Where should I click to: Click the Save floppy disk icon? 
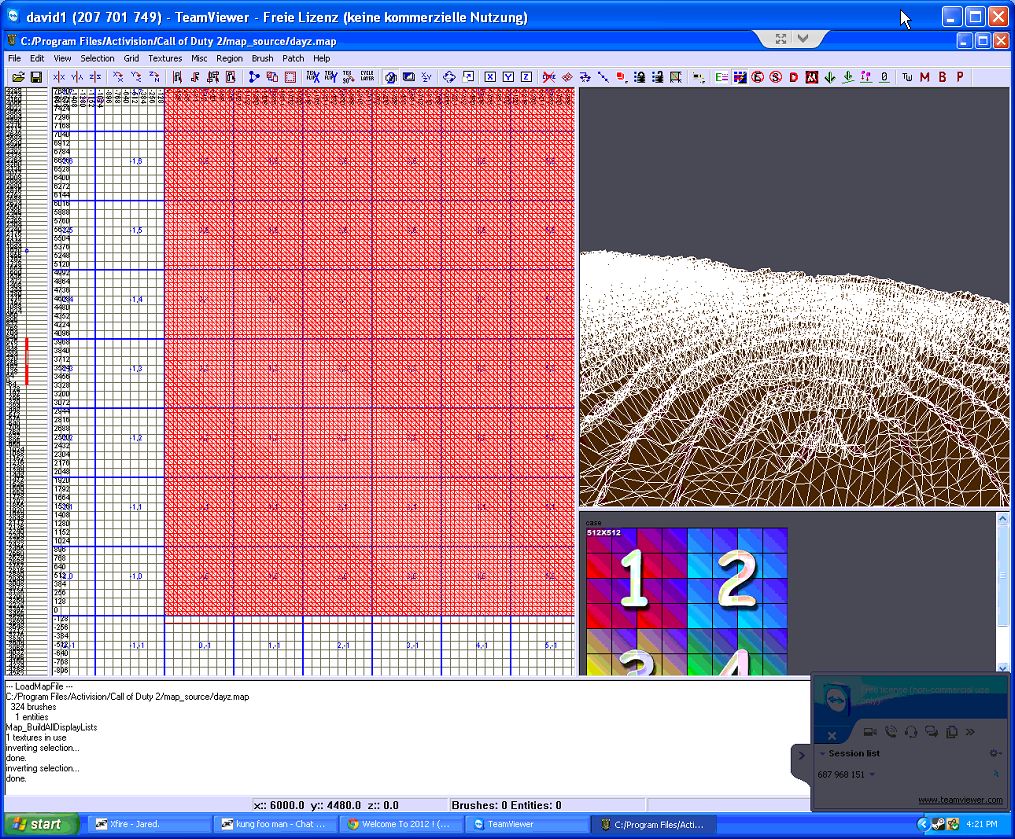36,77
